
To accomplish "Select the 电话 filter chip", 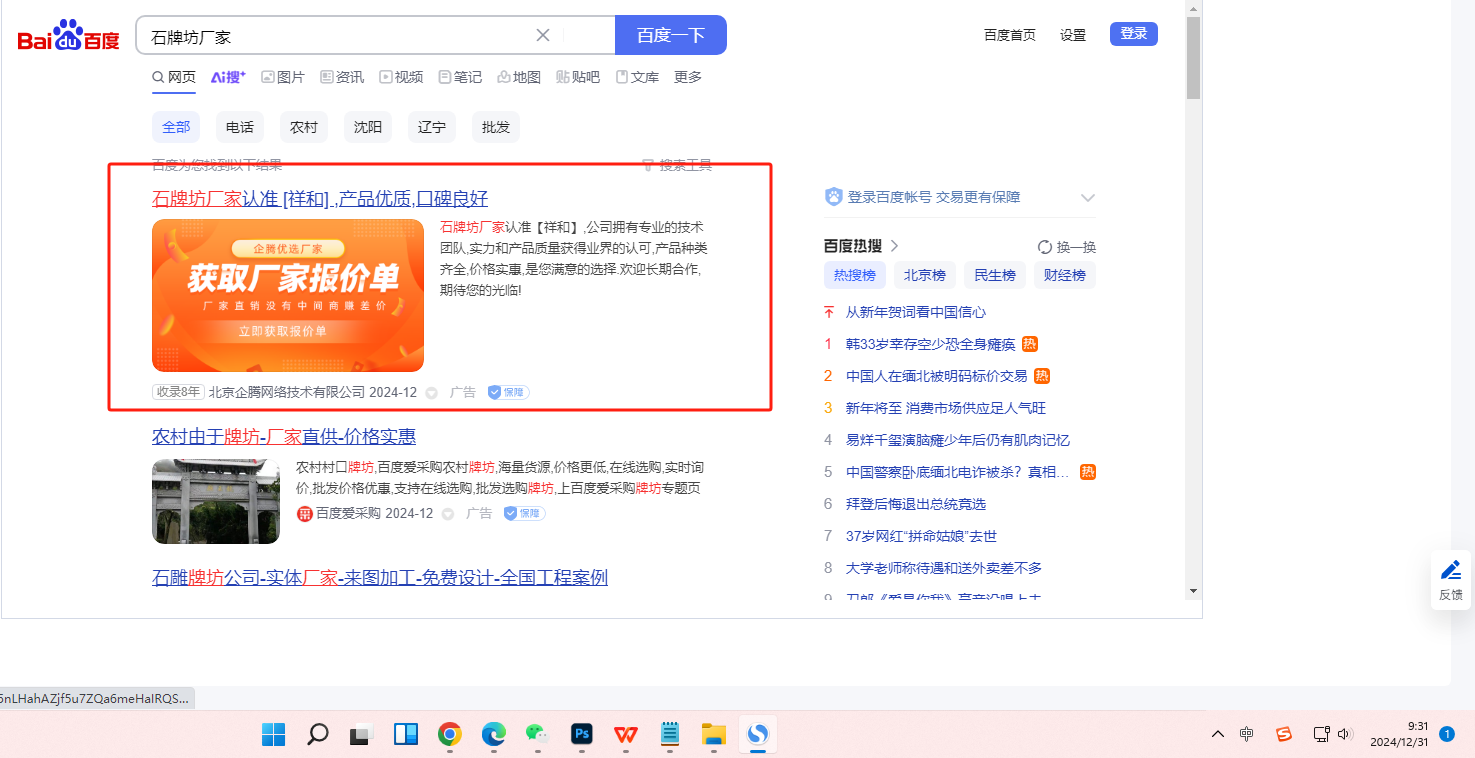I will point(240,127).
